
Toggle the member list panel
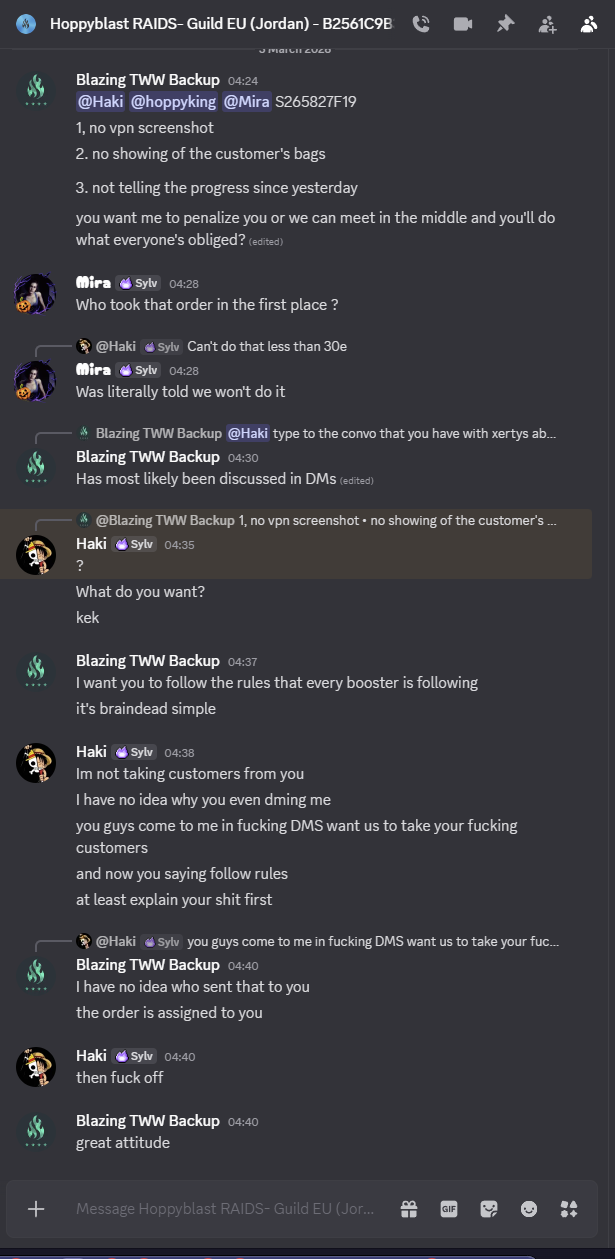tap(588, 24)
